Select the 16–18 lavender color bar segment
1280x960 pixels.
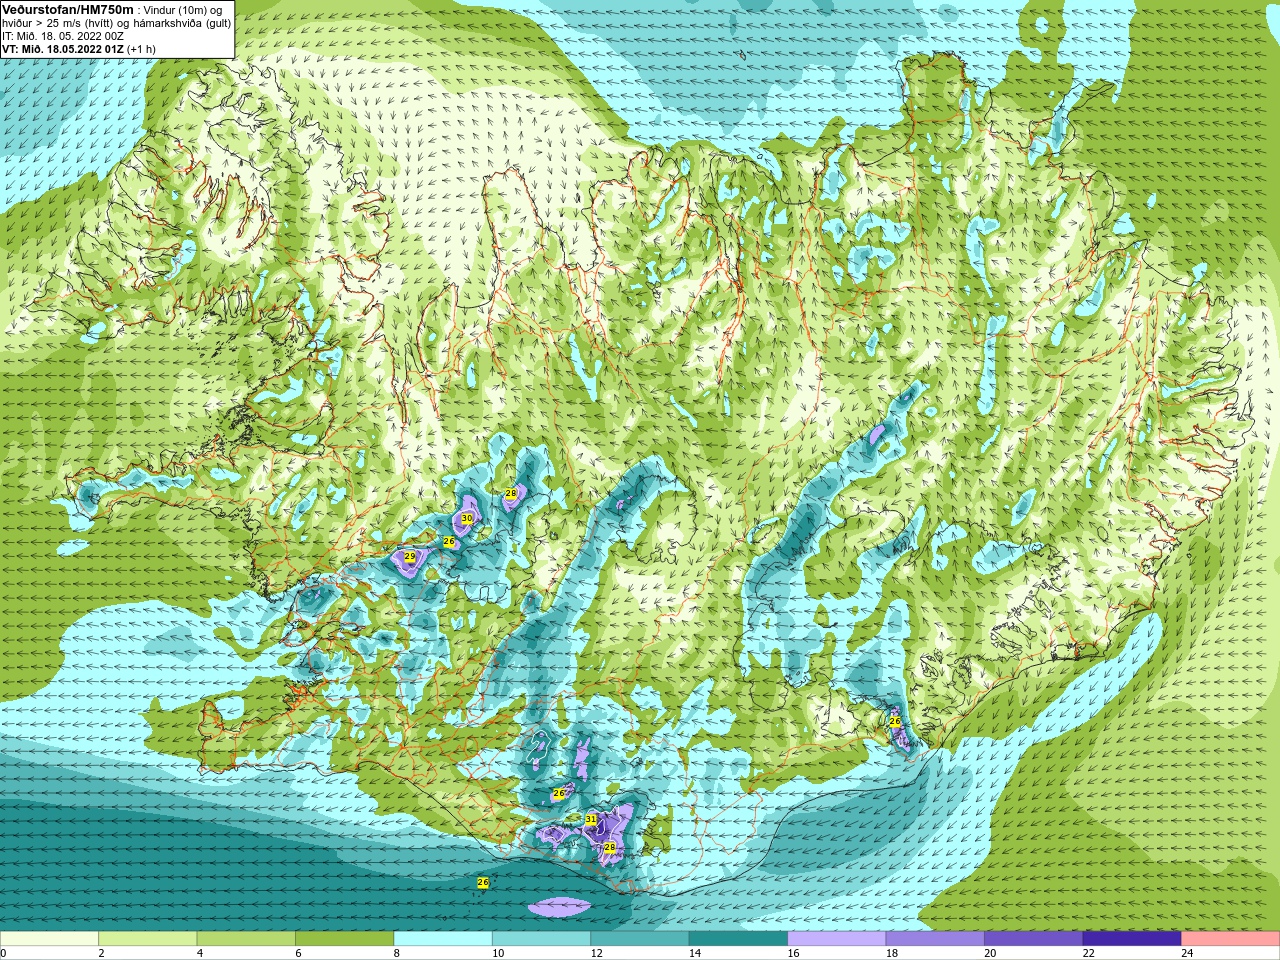pos(837,939)
